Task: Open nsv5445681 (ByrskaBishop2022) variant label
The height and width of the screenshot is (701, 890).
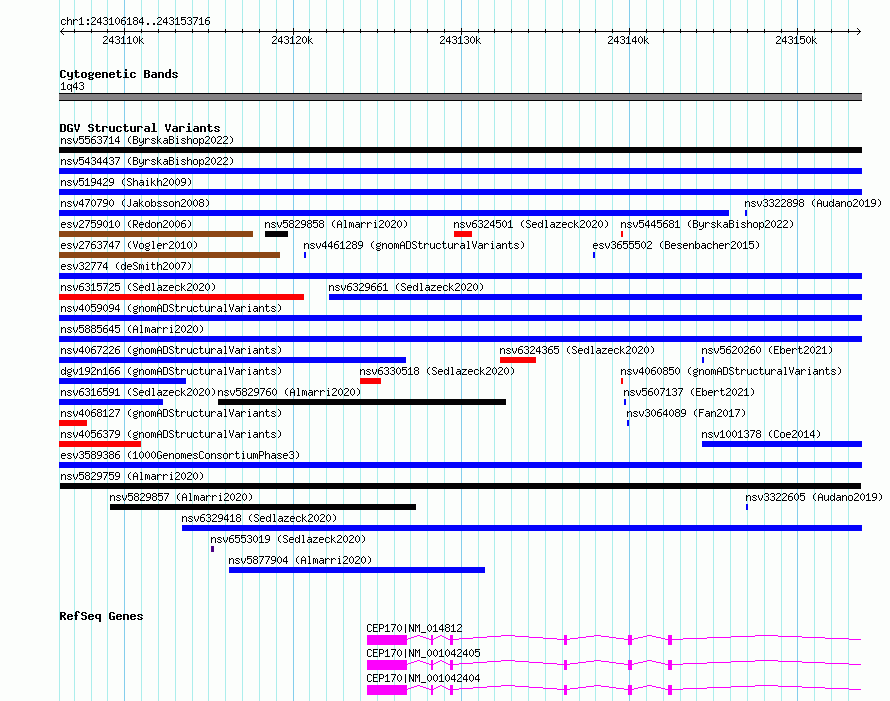Action: (707, 224)
